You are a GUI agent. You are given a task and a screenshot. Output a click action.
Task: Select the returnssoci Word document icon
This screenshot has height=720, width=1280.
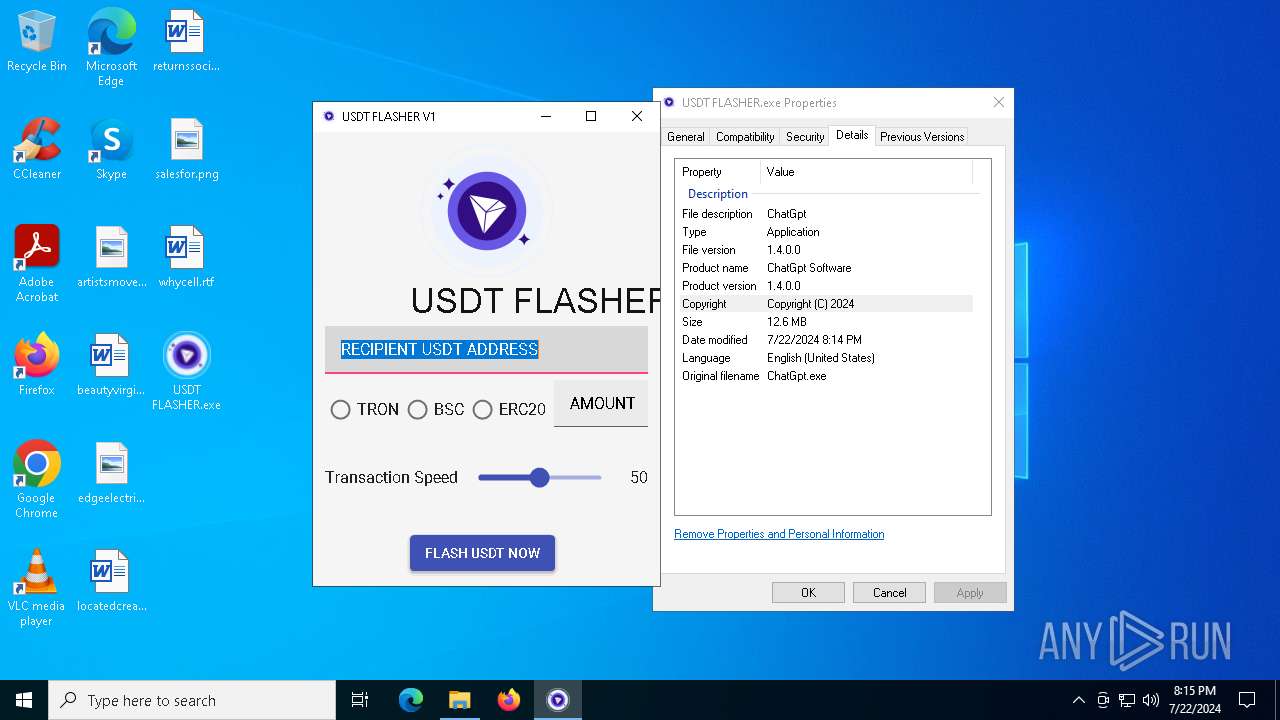click(185, 41)
